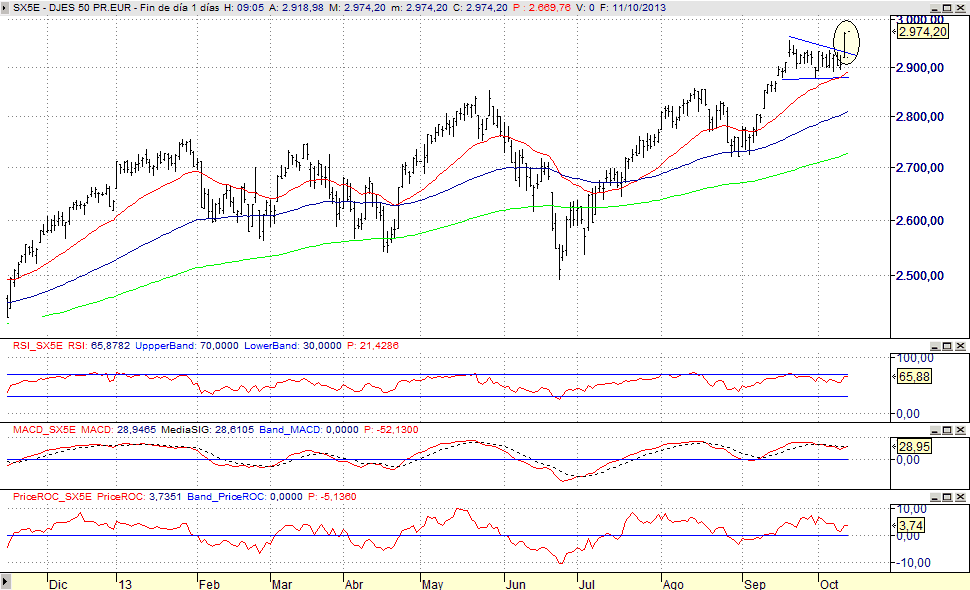Click the 100,00 label on RSI axis
Image resolution: width=970 pixels, height=590 pixels.
point(916,358)
